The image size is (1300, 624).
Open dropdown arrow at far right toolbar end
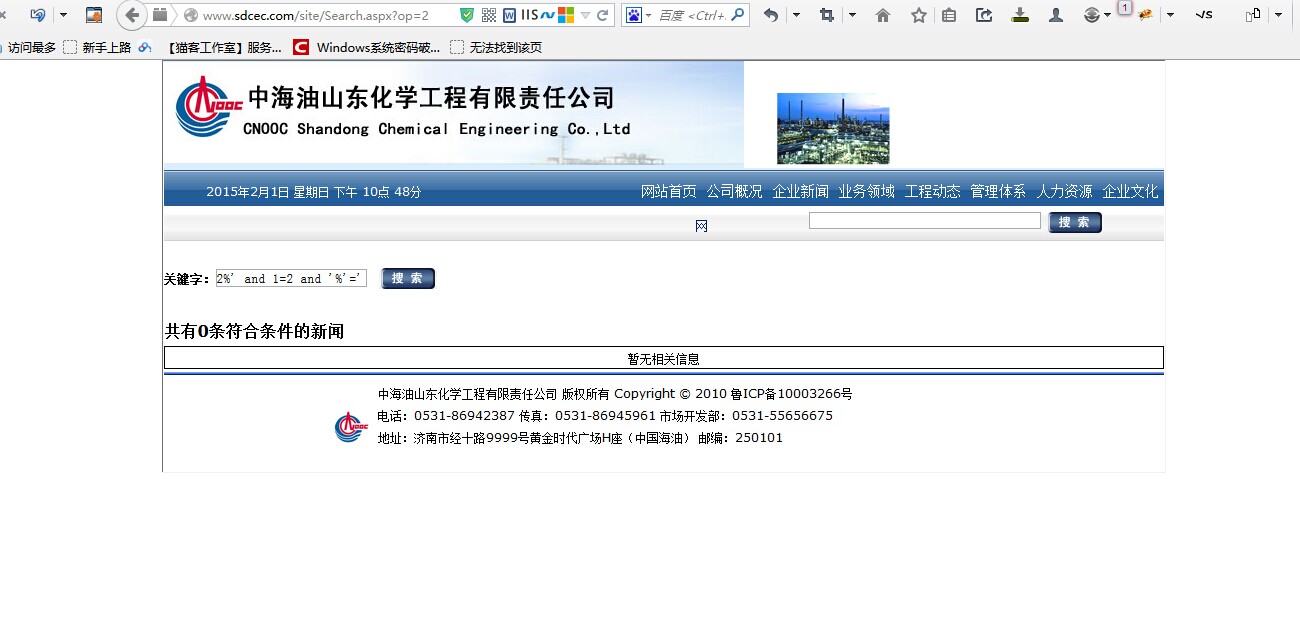pos(1278,15)
